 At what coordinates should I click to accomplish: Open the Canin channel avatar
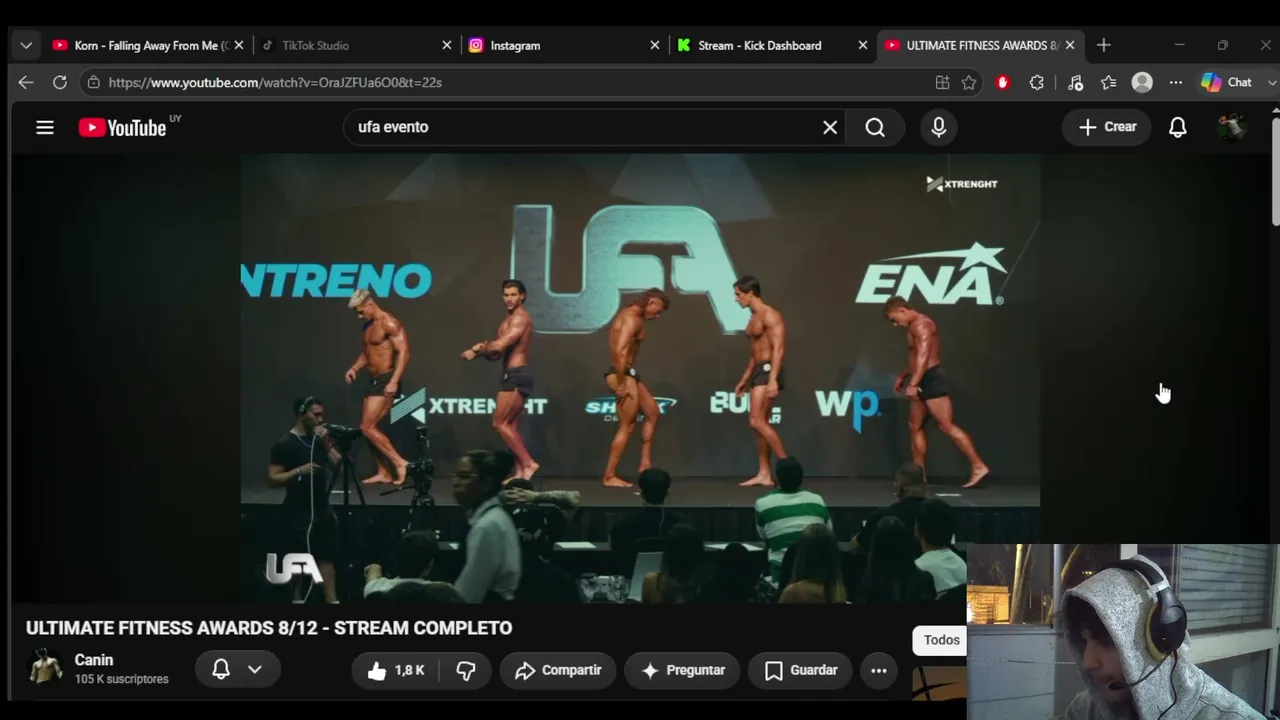click(45, 667)
